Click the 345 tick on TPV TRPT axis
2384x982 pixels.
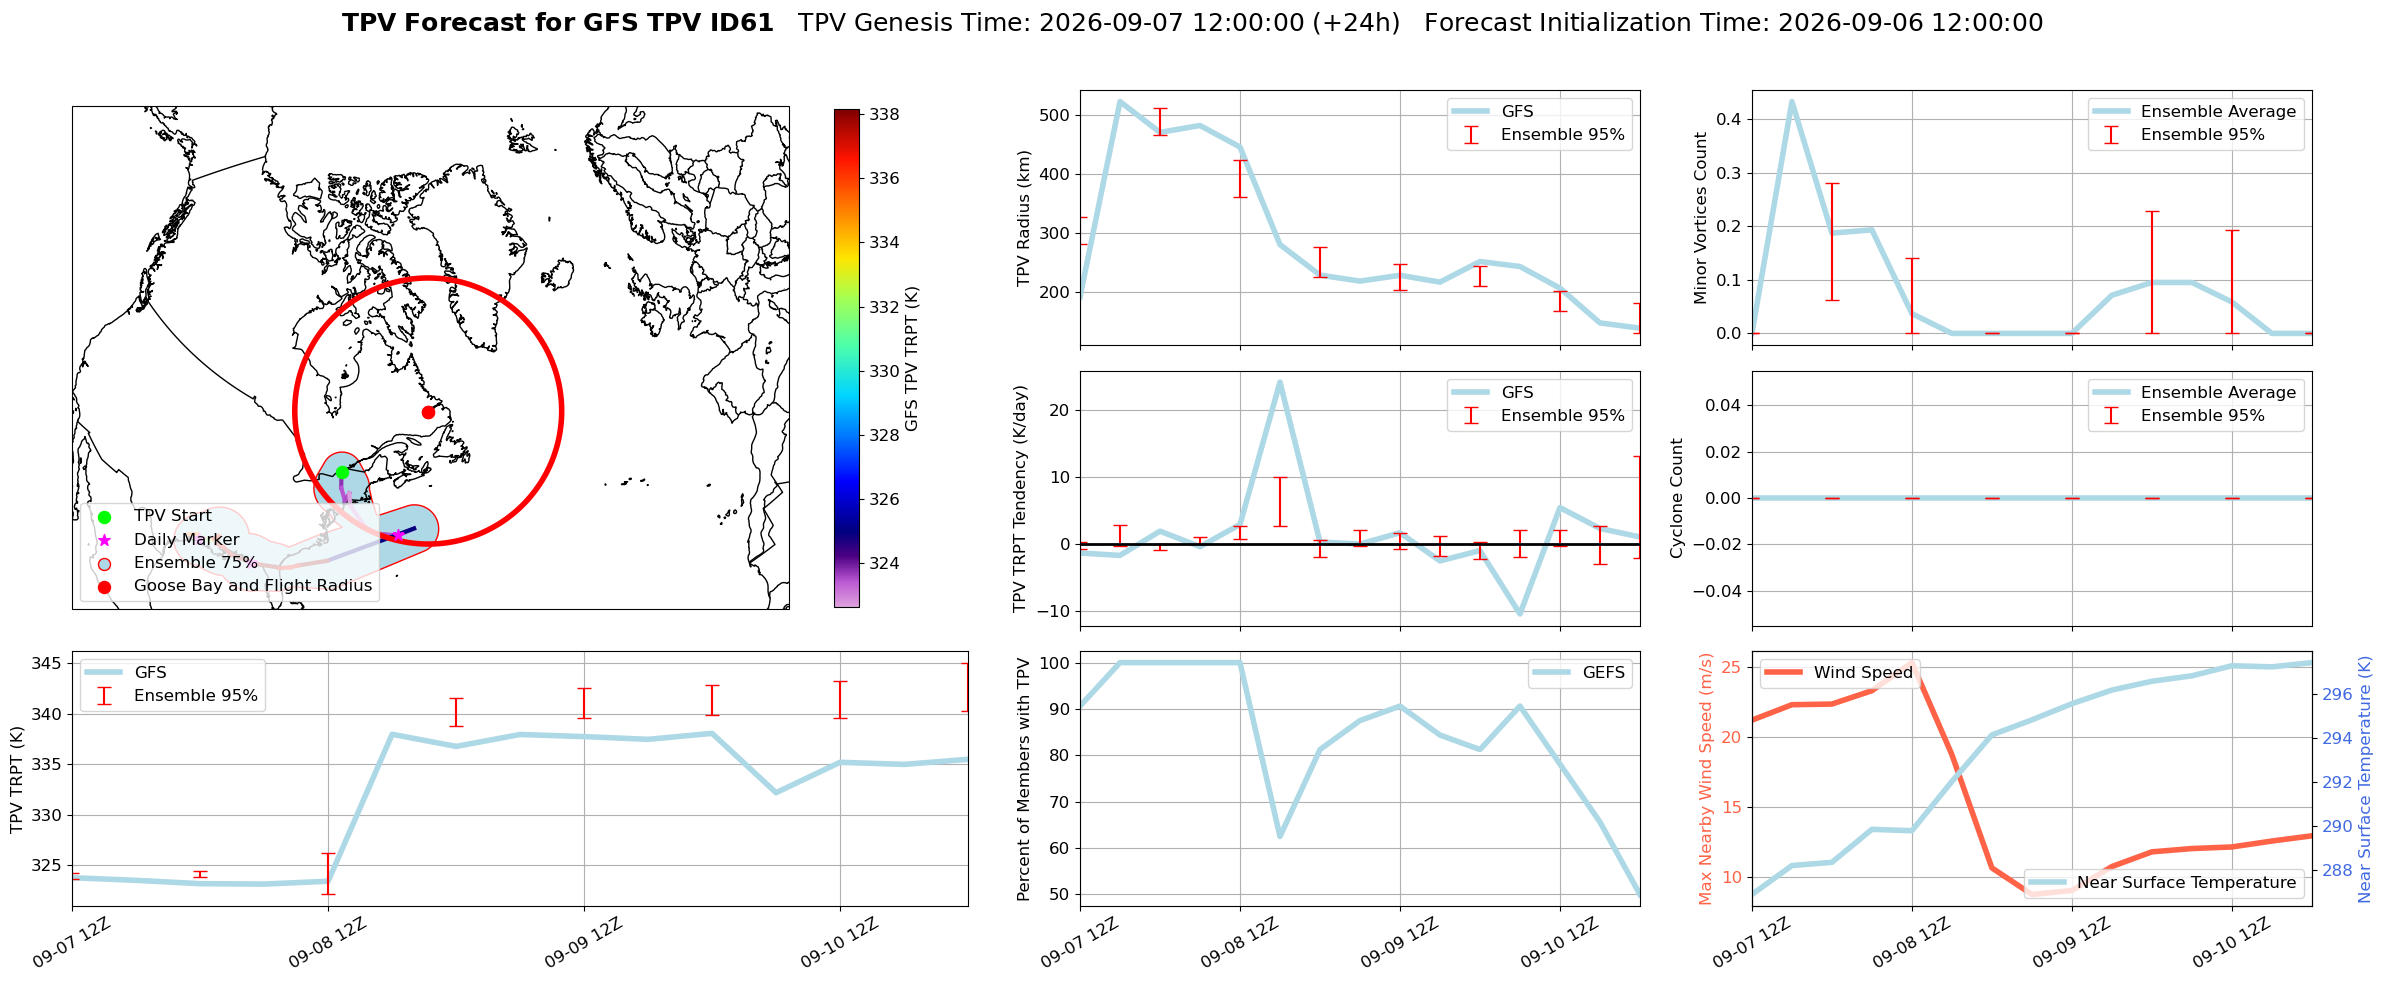(x=47, y=664)
